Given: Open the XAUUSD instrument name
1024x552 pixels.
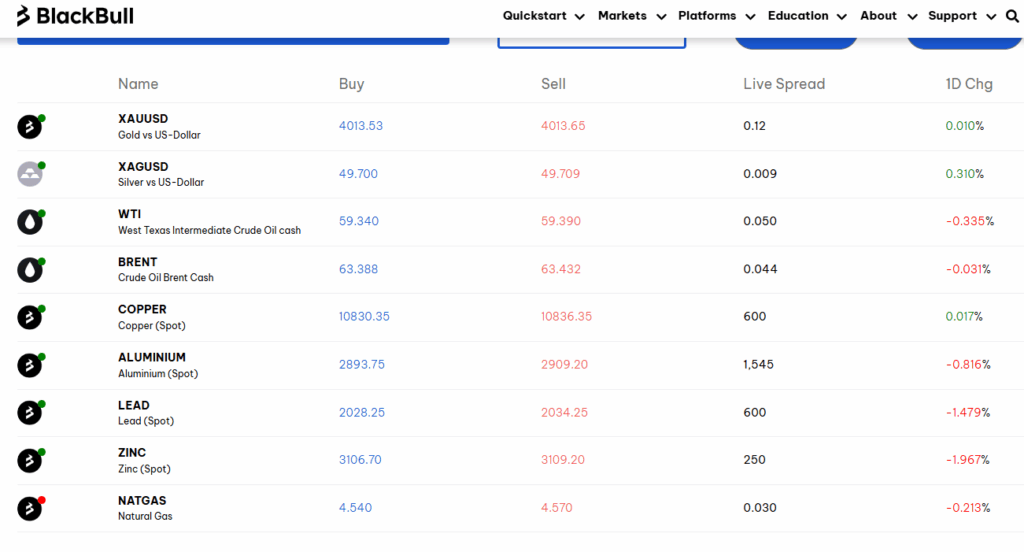Looking at the screenshot, I should (x=143, y=119).
